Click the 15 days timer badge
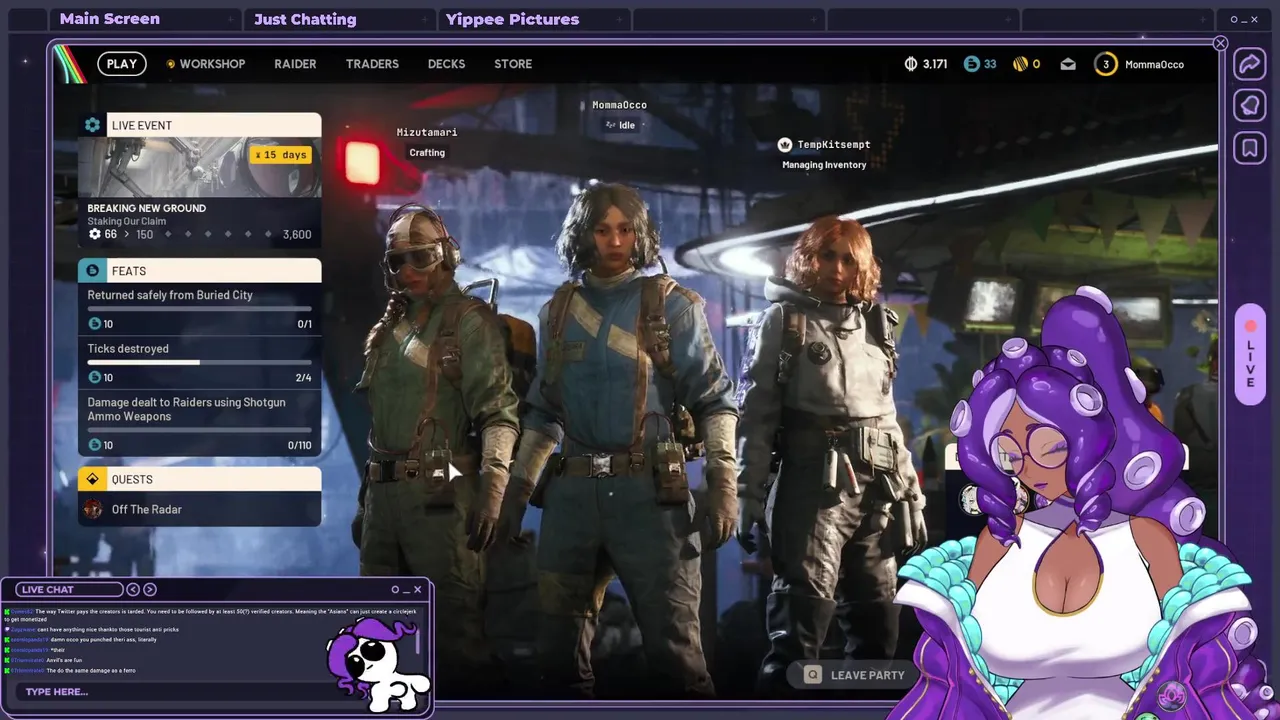Viewport: 1280px width, 720px height. [280, 155]
